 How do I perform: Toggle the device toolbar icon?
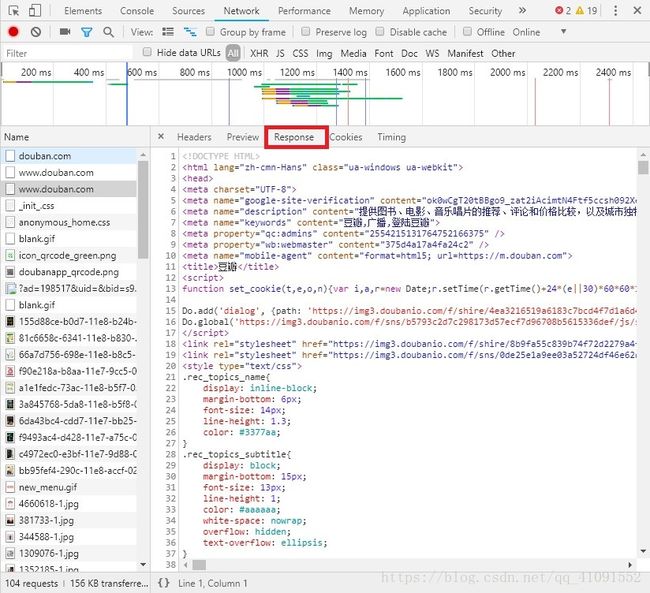point(35,11)
